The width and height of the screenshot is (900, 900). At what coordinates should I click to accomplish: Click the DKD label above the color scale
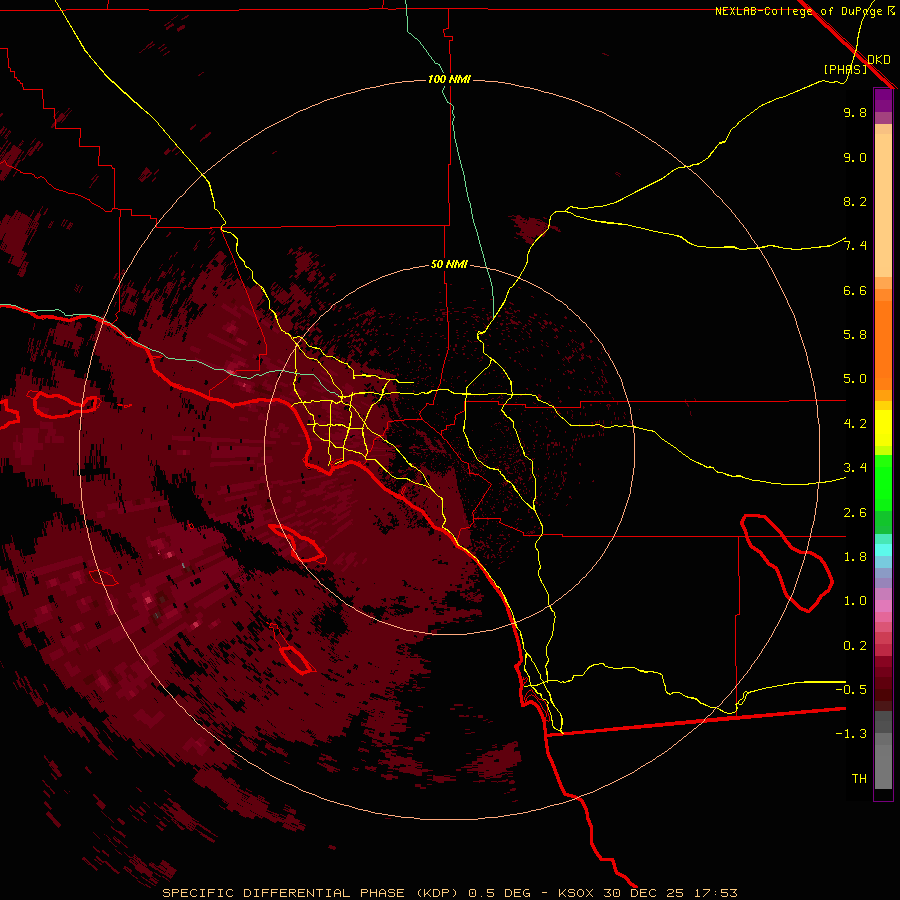click(879, 60)
